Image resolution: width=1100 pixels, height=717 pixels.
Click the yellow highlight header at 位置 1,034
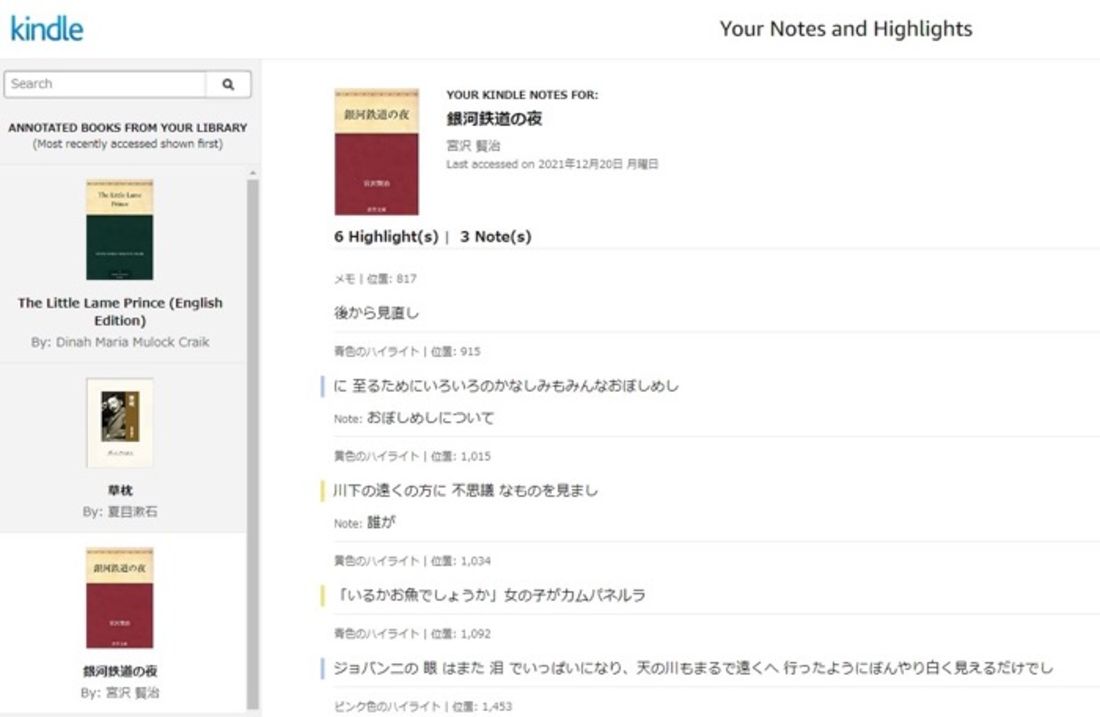pos(412,561)
